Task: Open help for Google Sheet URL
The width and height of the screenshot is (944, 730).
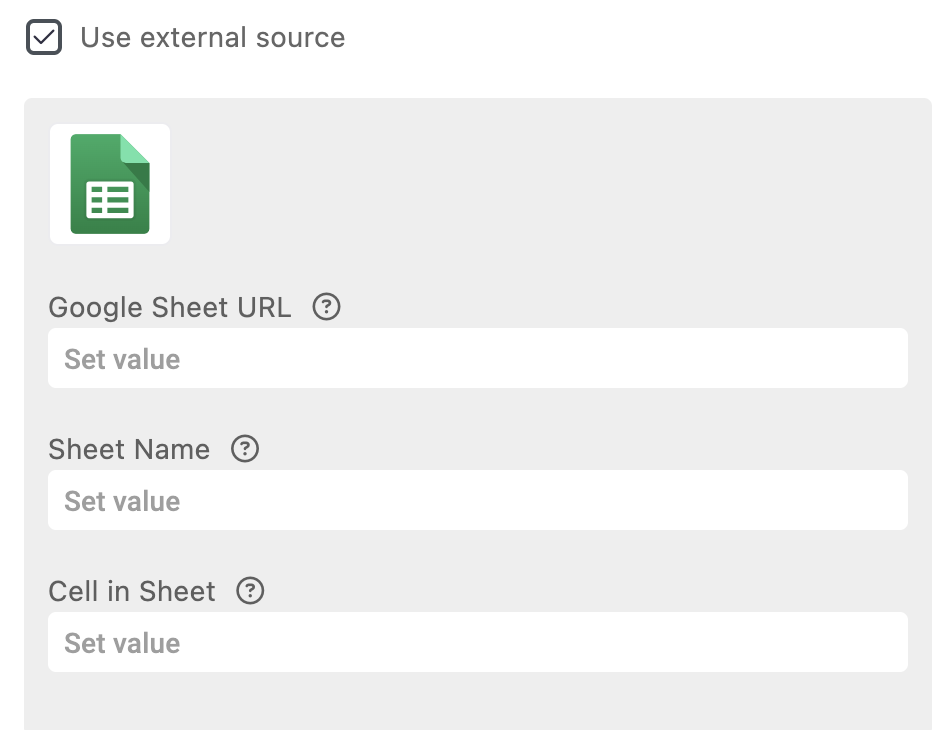Action: point(326,307)
